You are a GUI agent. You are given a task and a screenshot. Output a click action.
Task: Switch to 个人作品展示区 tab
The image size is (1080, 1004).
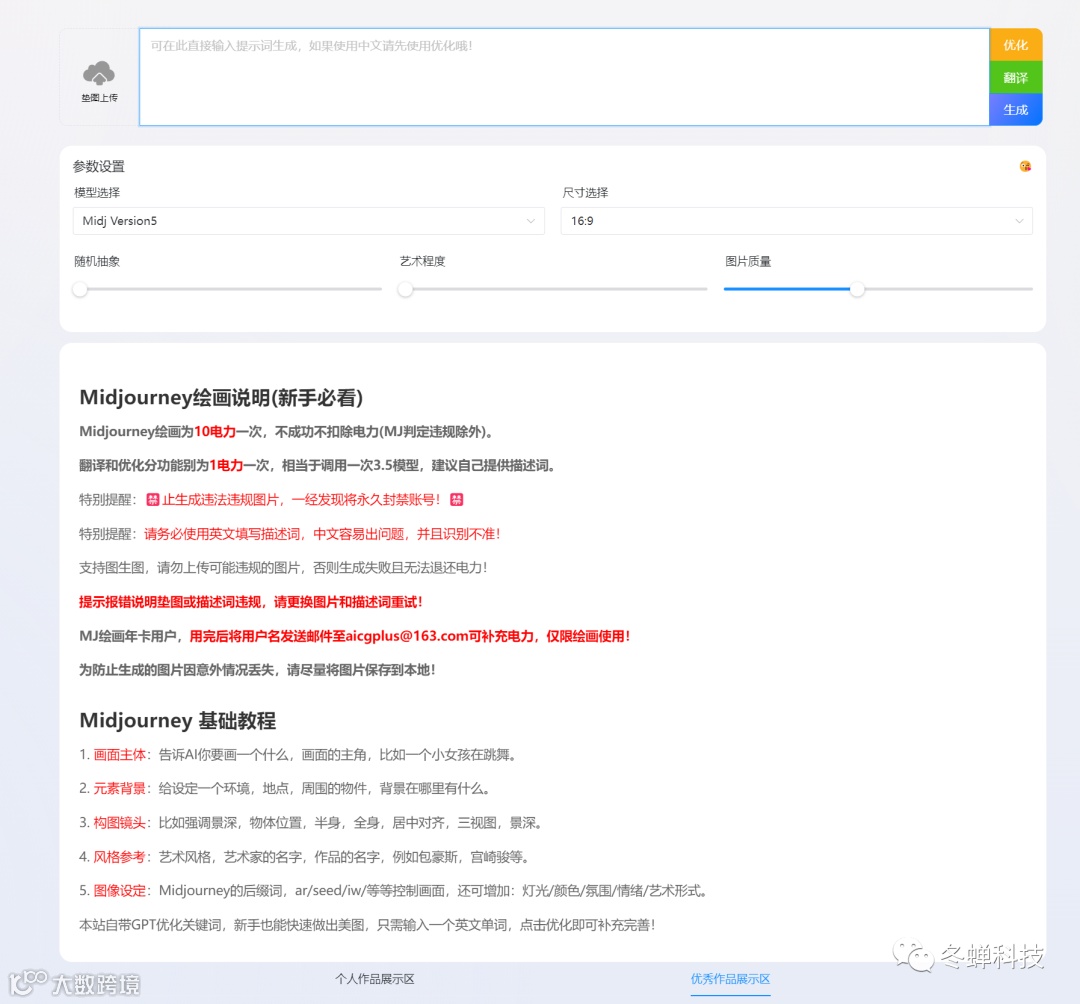pyautogui.click(x=375, y=979)
